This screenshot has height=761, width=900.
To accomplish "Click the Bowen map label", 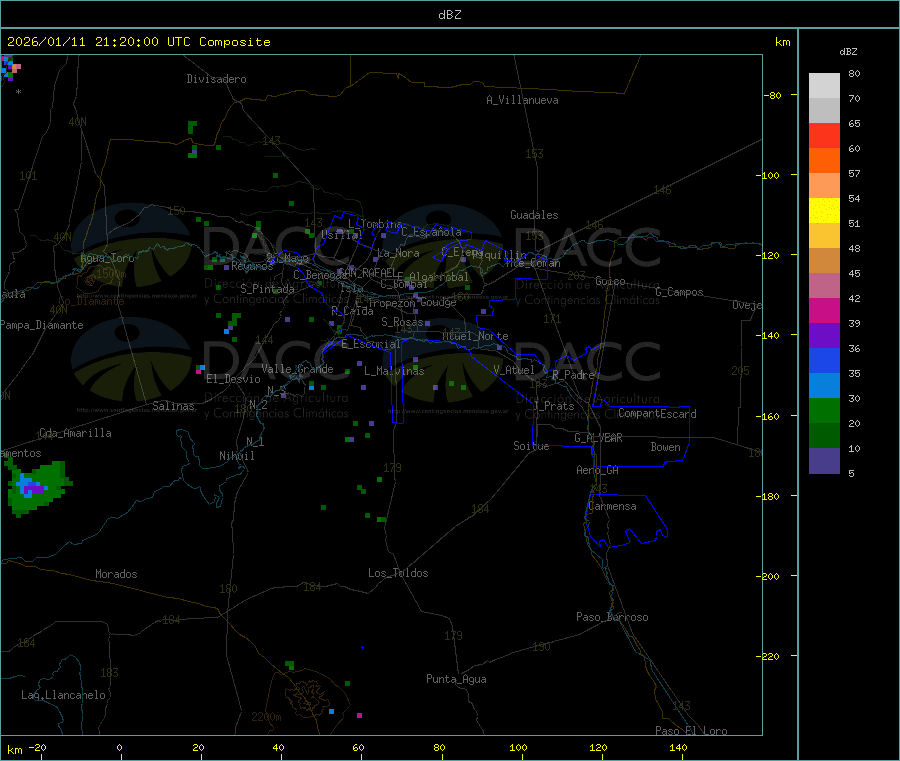I will tap(665, 447).
